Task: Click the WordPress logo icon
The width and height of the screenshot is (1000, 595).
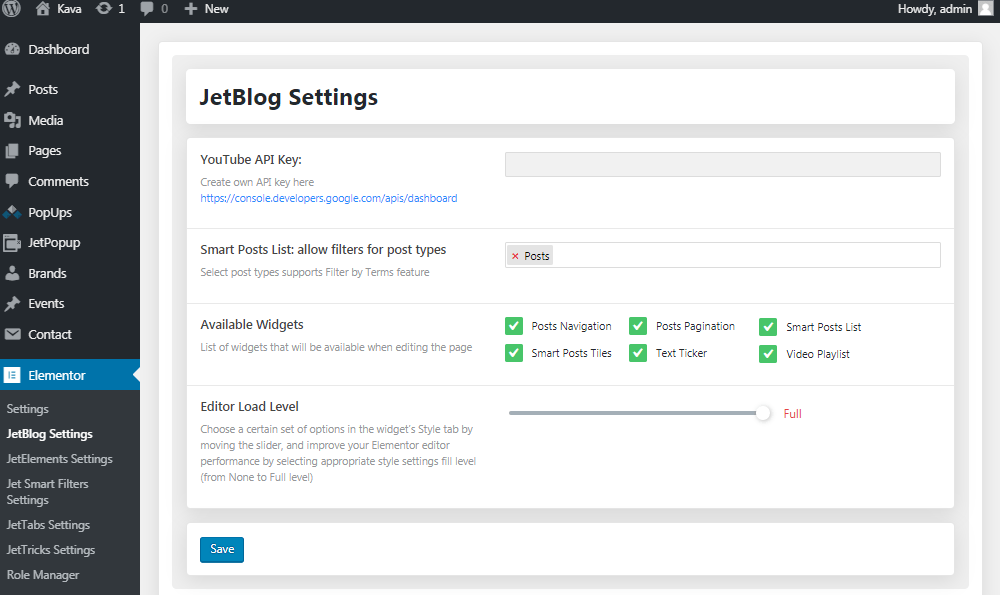Action: (11, 8)
